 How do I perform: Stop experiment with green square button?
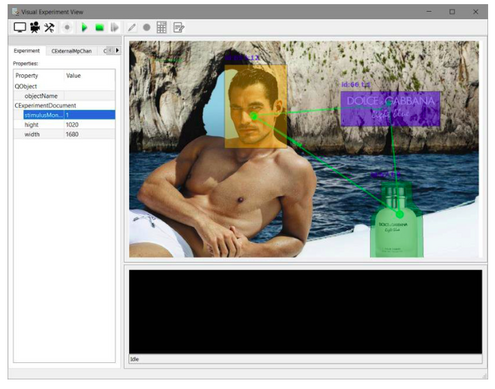point(99,28)
